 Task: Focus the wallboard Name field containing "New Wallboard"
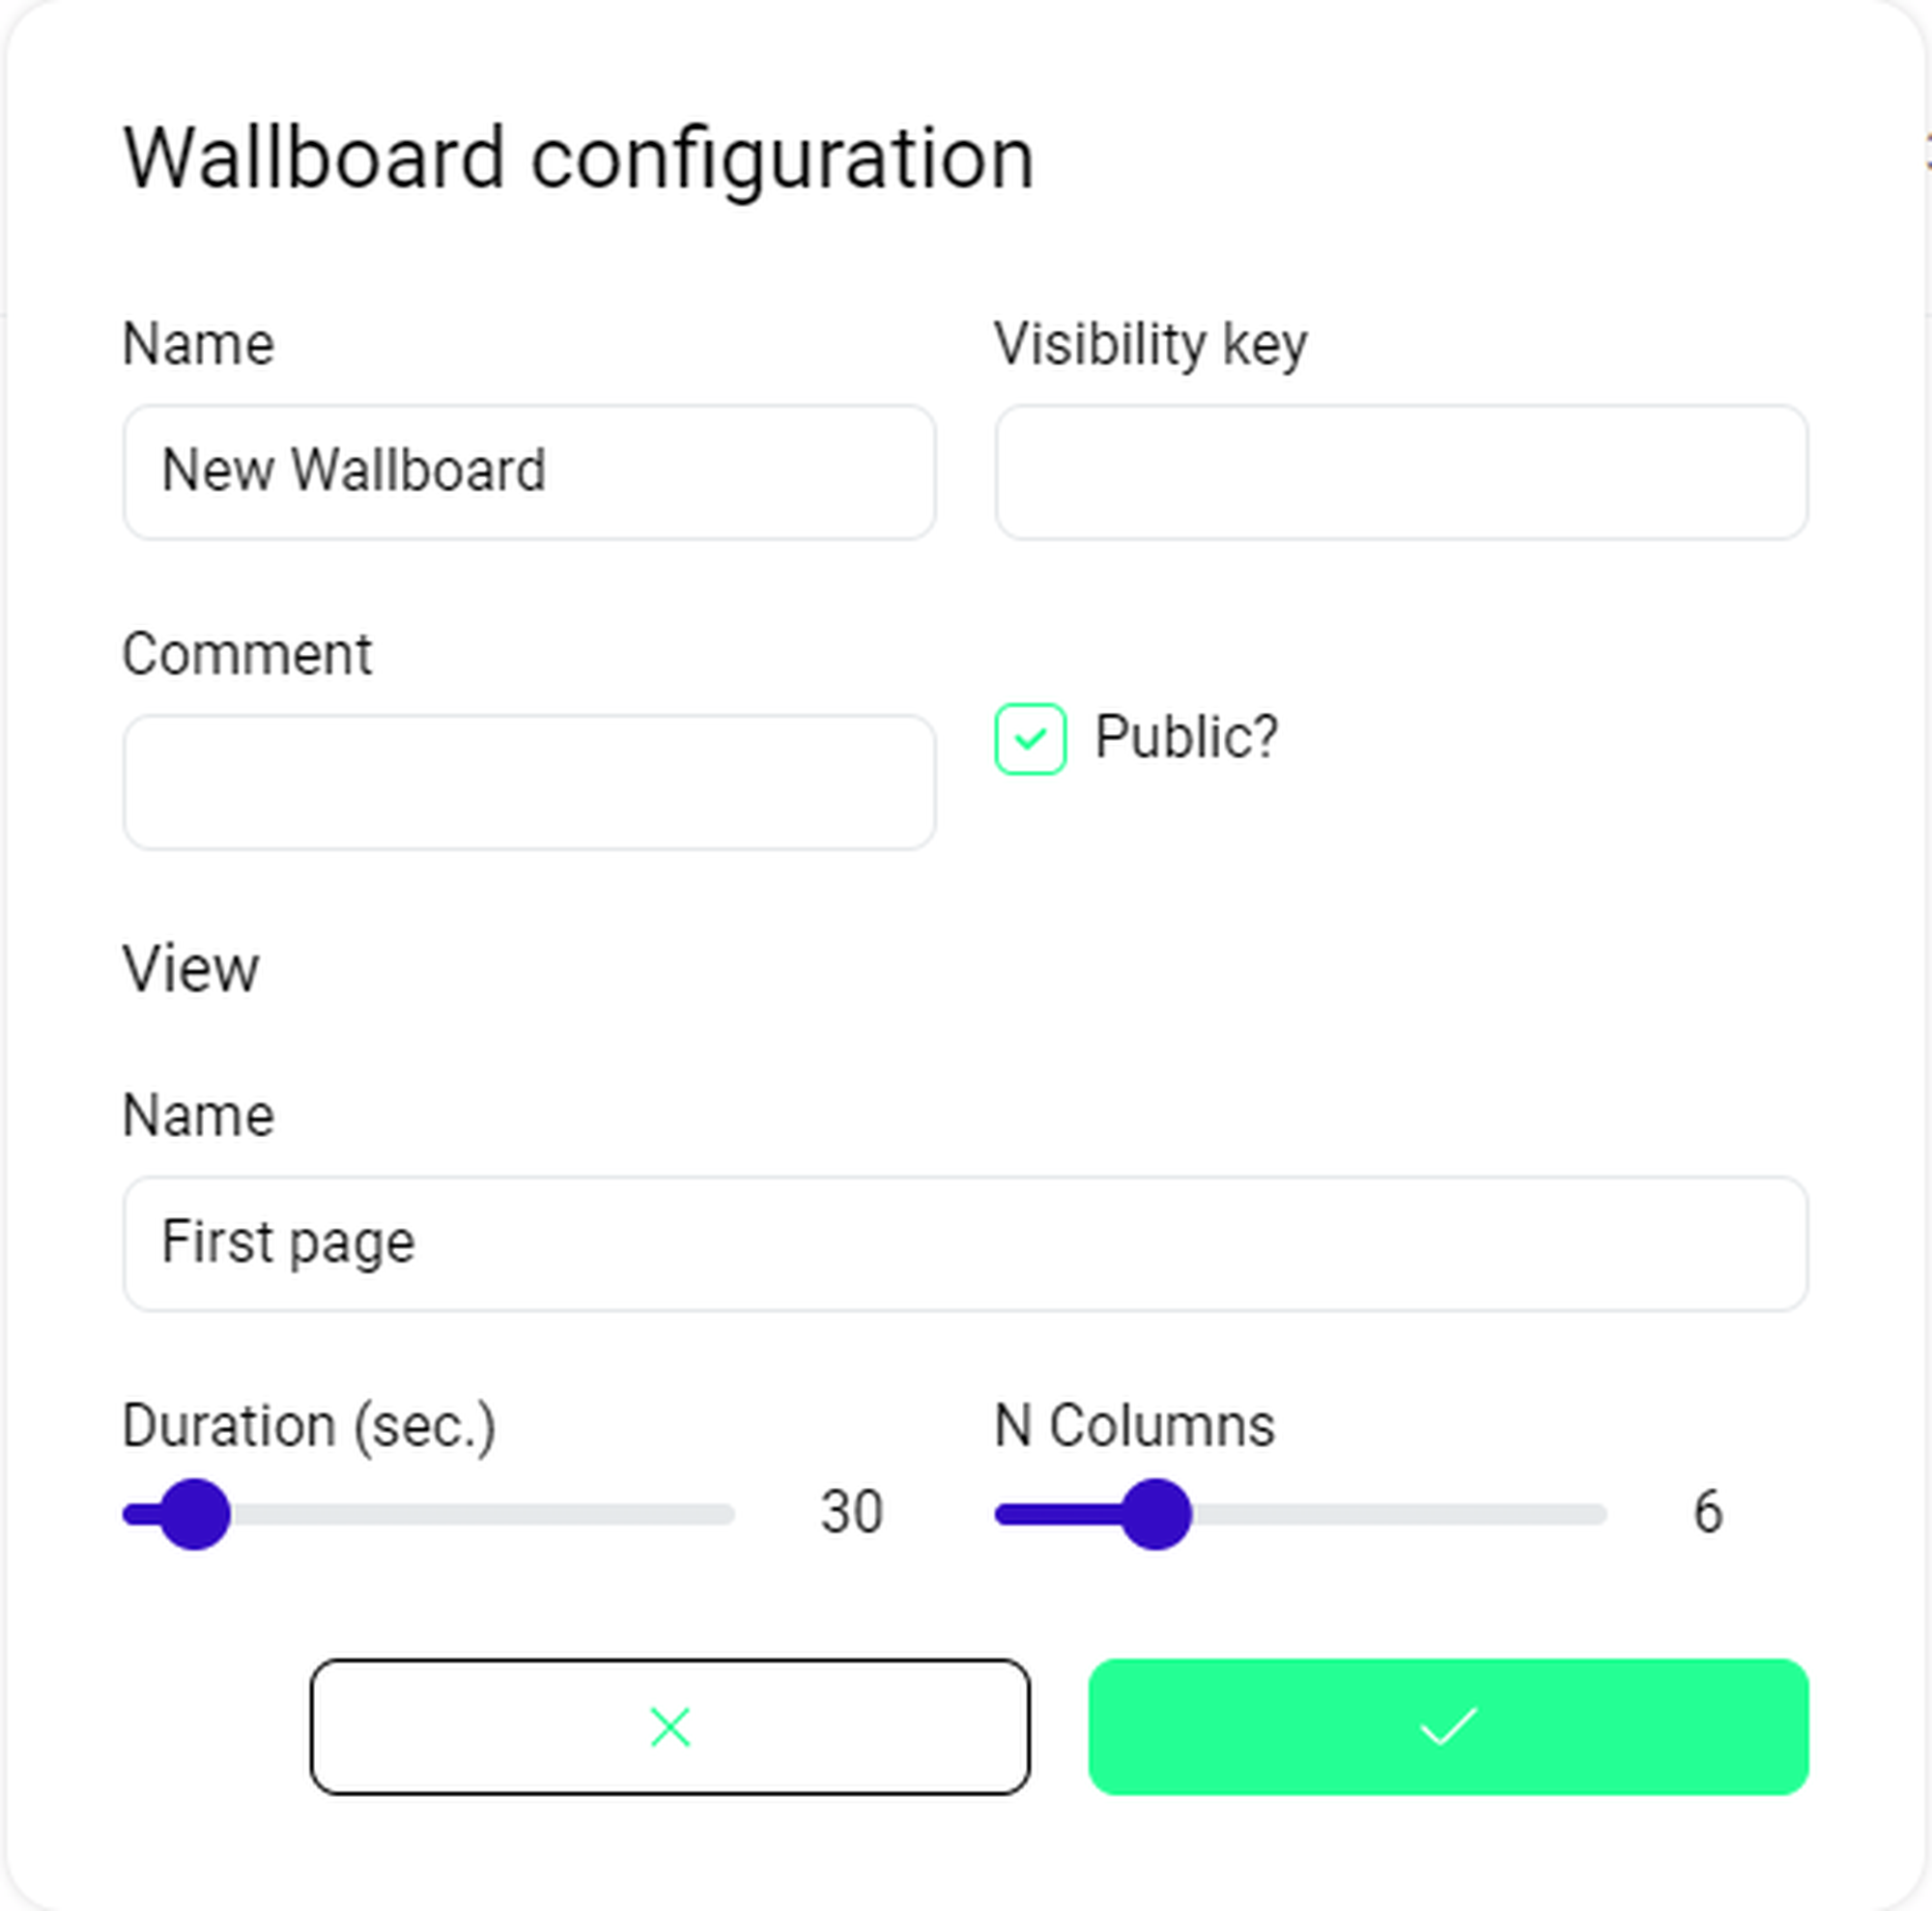529,472
